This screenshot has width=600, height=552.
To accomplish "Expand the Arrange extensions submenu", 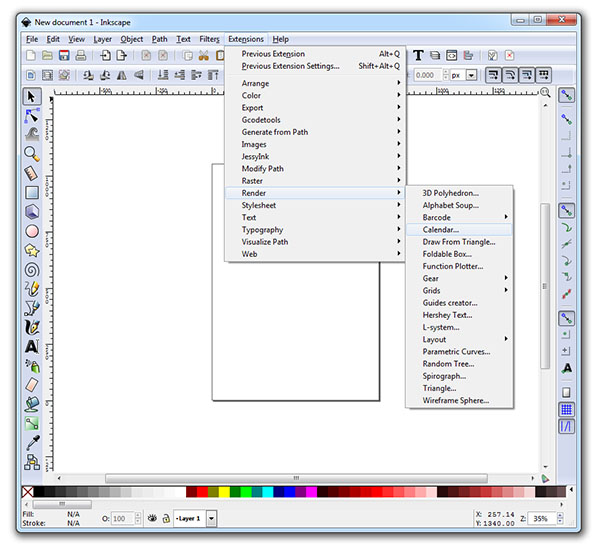I will coord(315,83).
